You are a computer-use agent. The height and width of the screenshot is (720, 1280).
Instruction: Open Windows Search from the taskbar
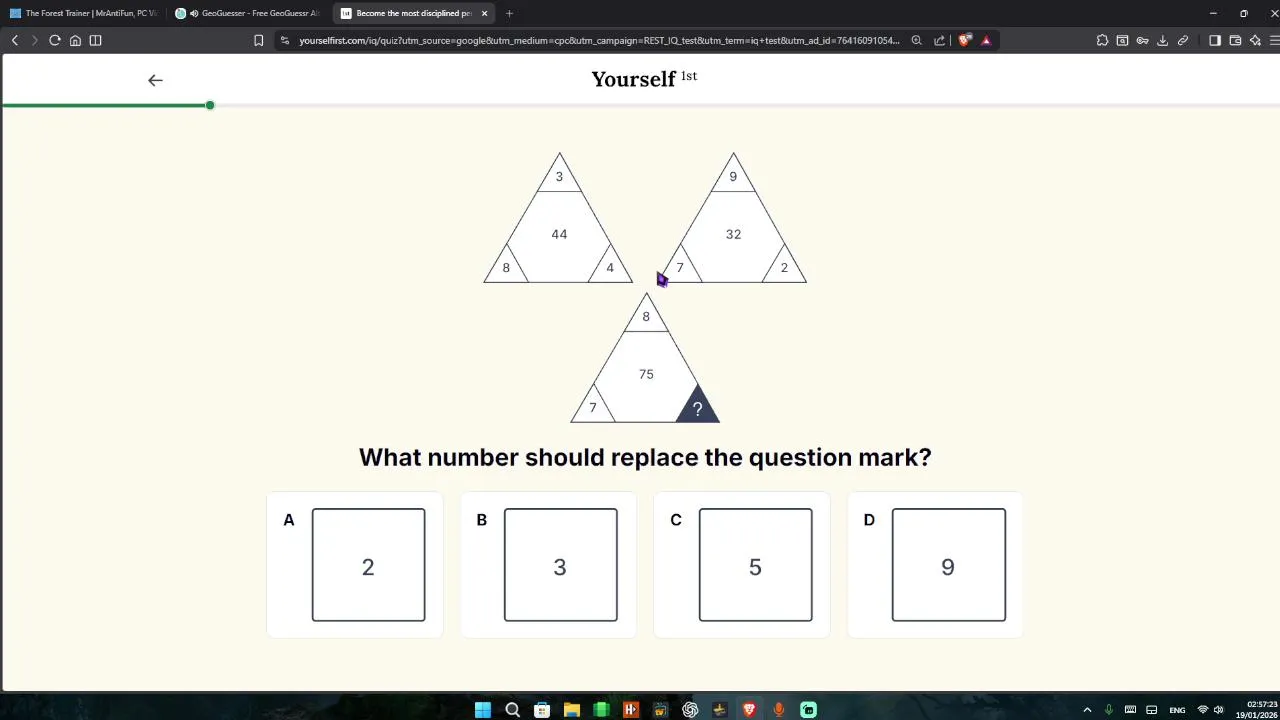512,710
